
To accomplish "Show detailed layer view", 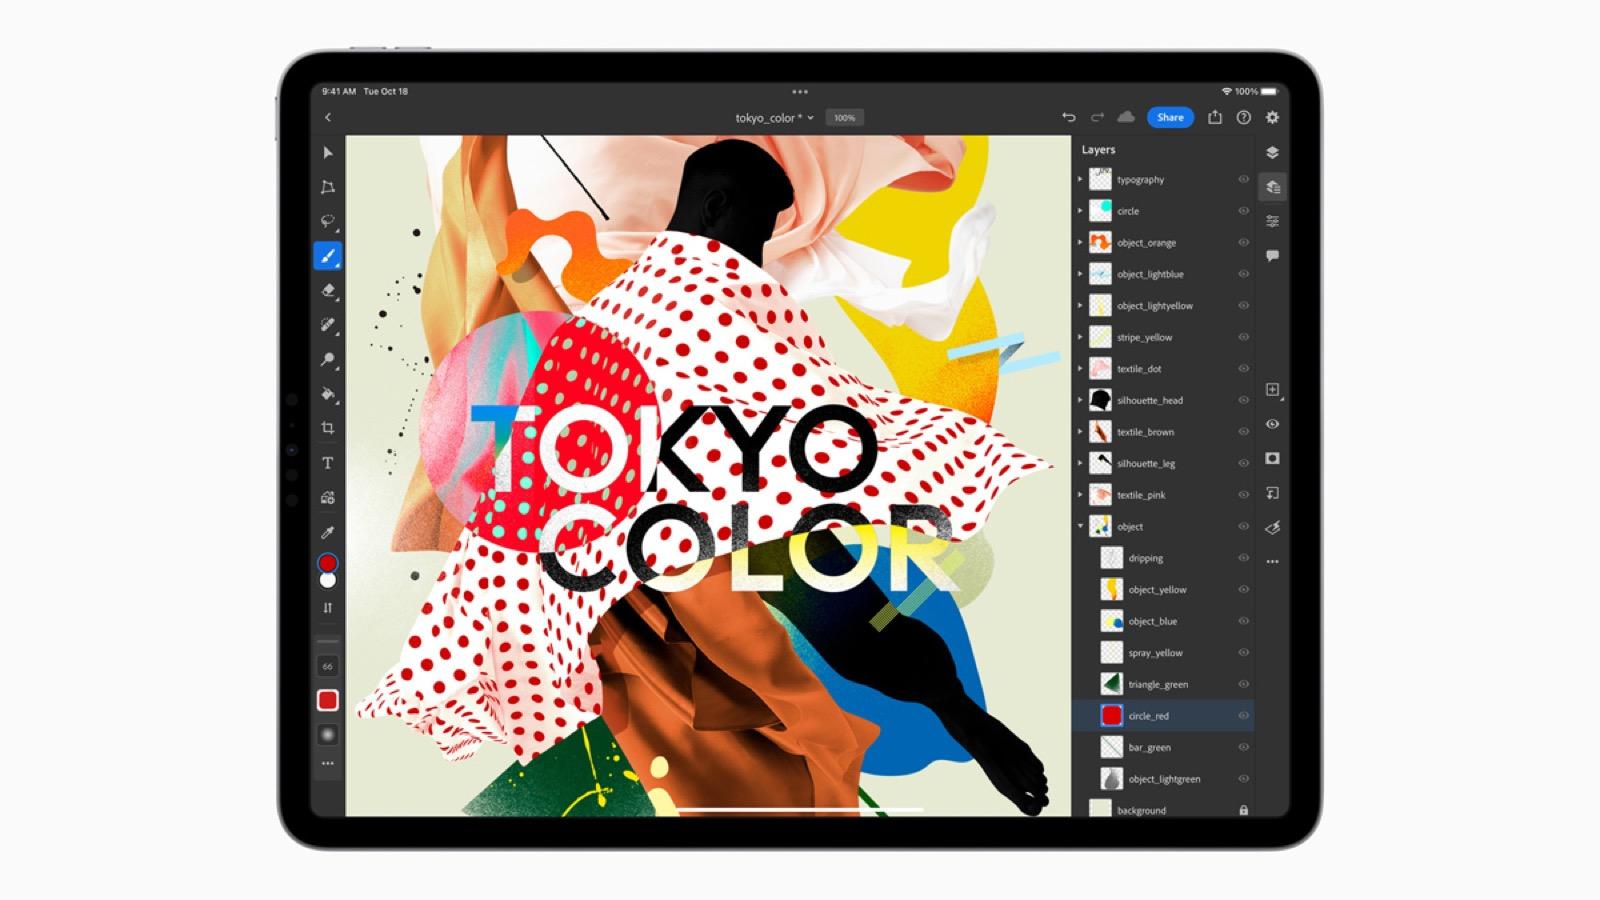I will pos(1272,187).
